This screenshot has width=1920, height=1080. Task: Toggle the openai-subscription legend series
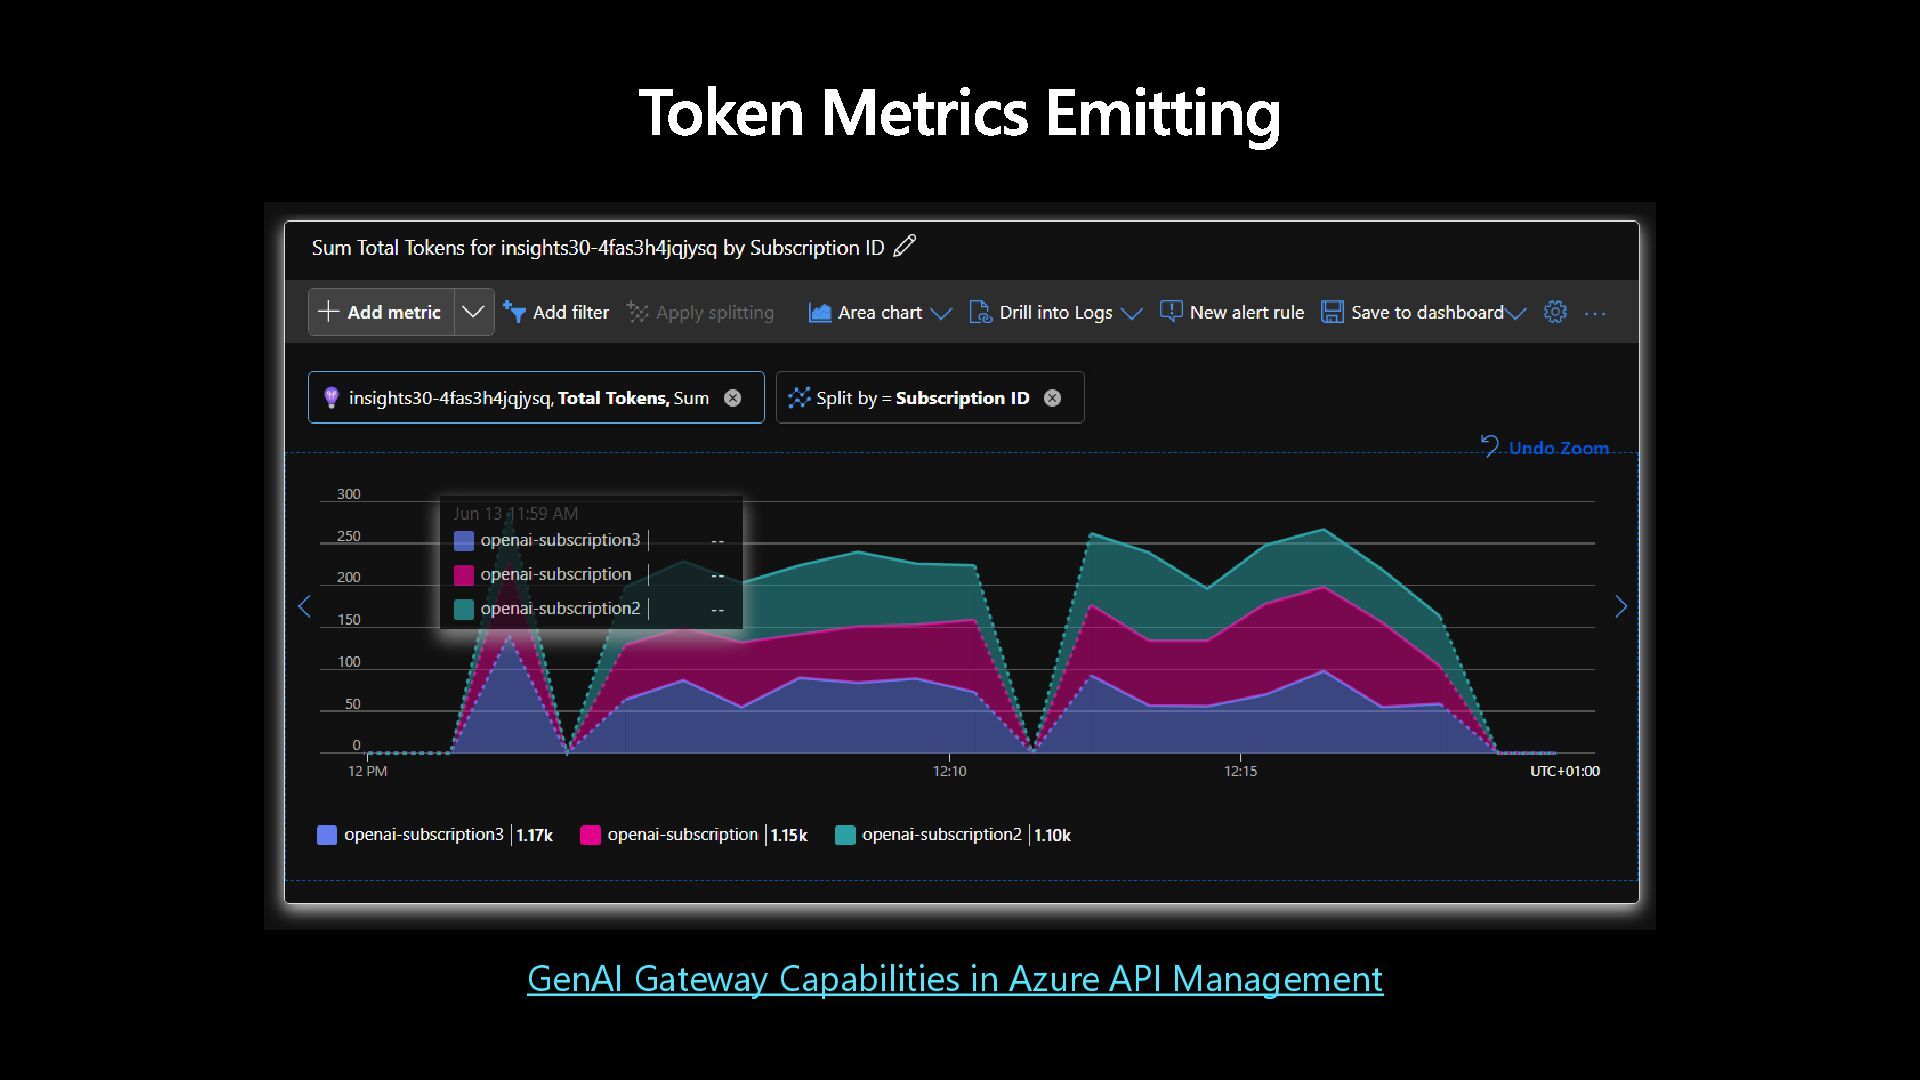[682, 834]
